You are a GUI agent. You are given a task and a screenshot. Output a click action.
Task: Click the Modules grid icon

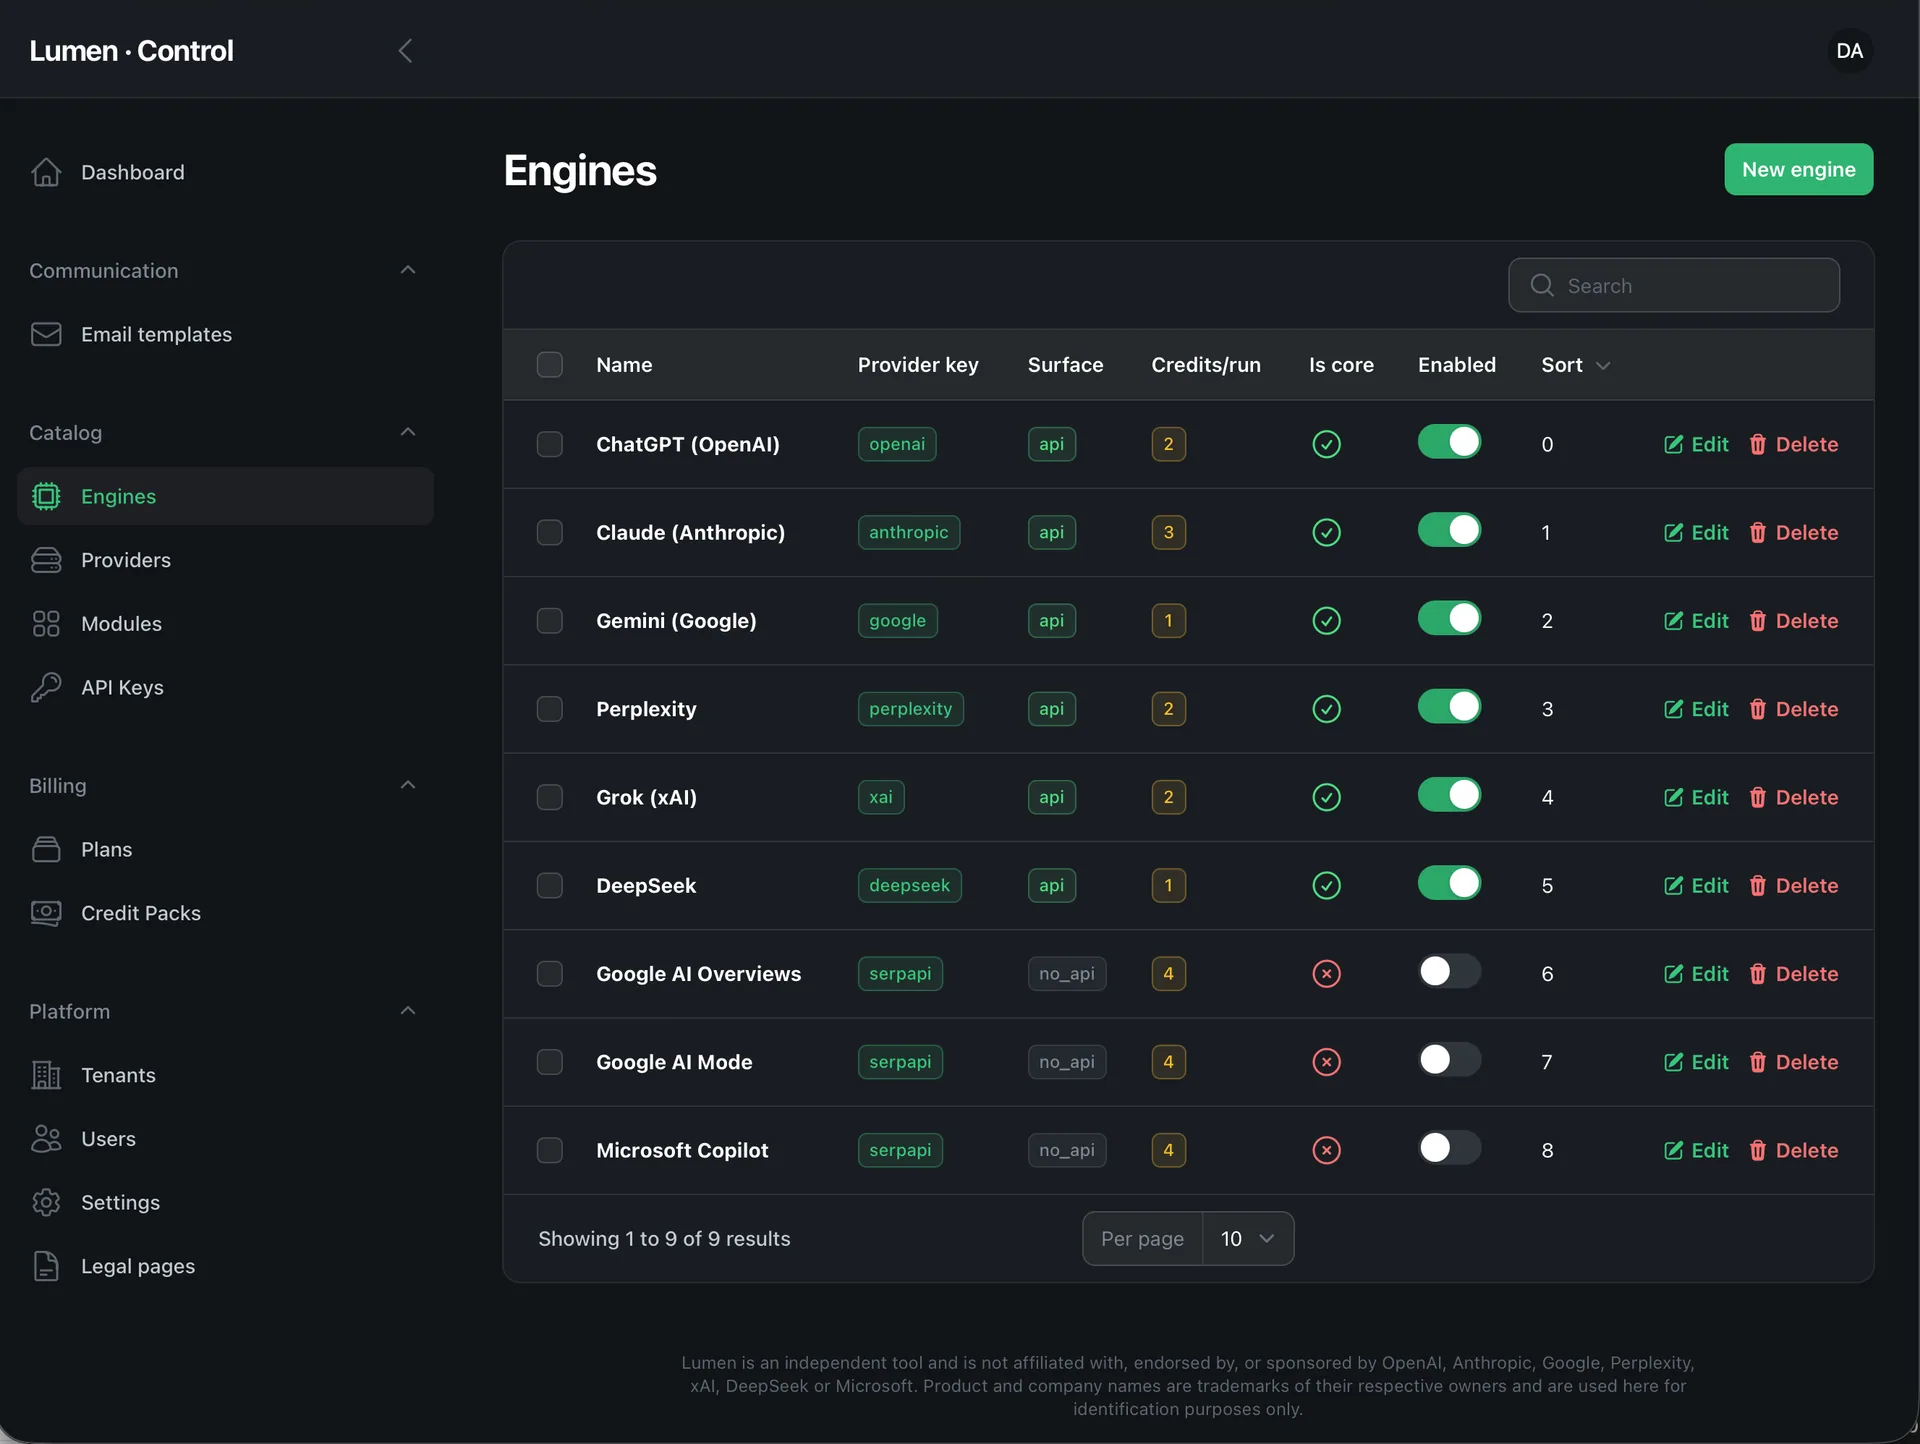pos(46,624)
